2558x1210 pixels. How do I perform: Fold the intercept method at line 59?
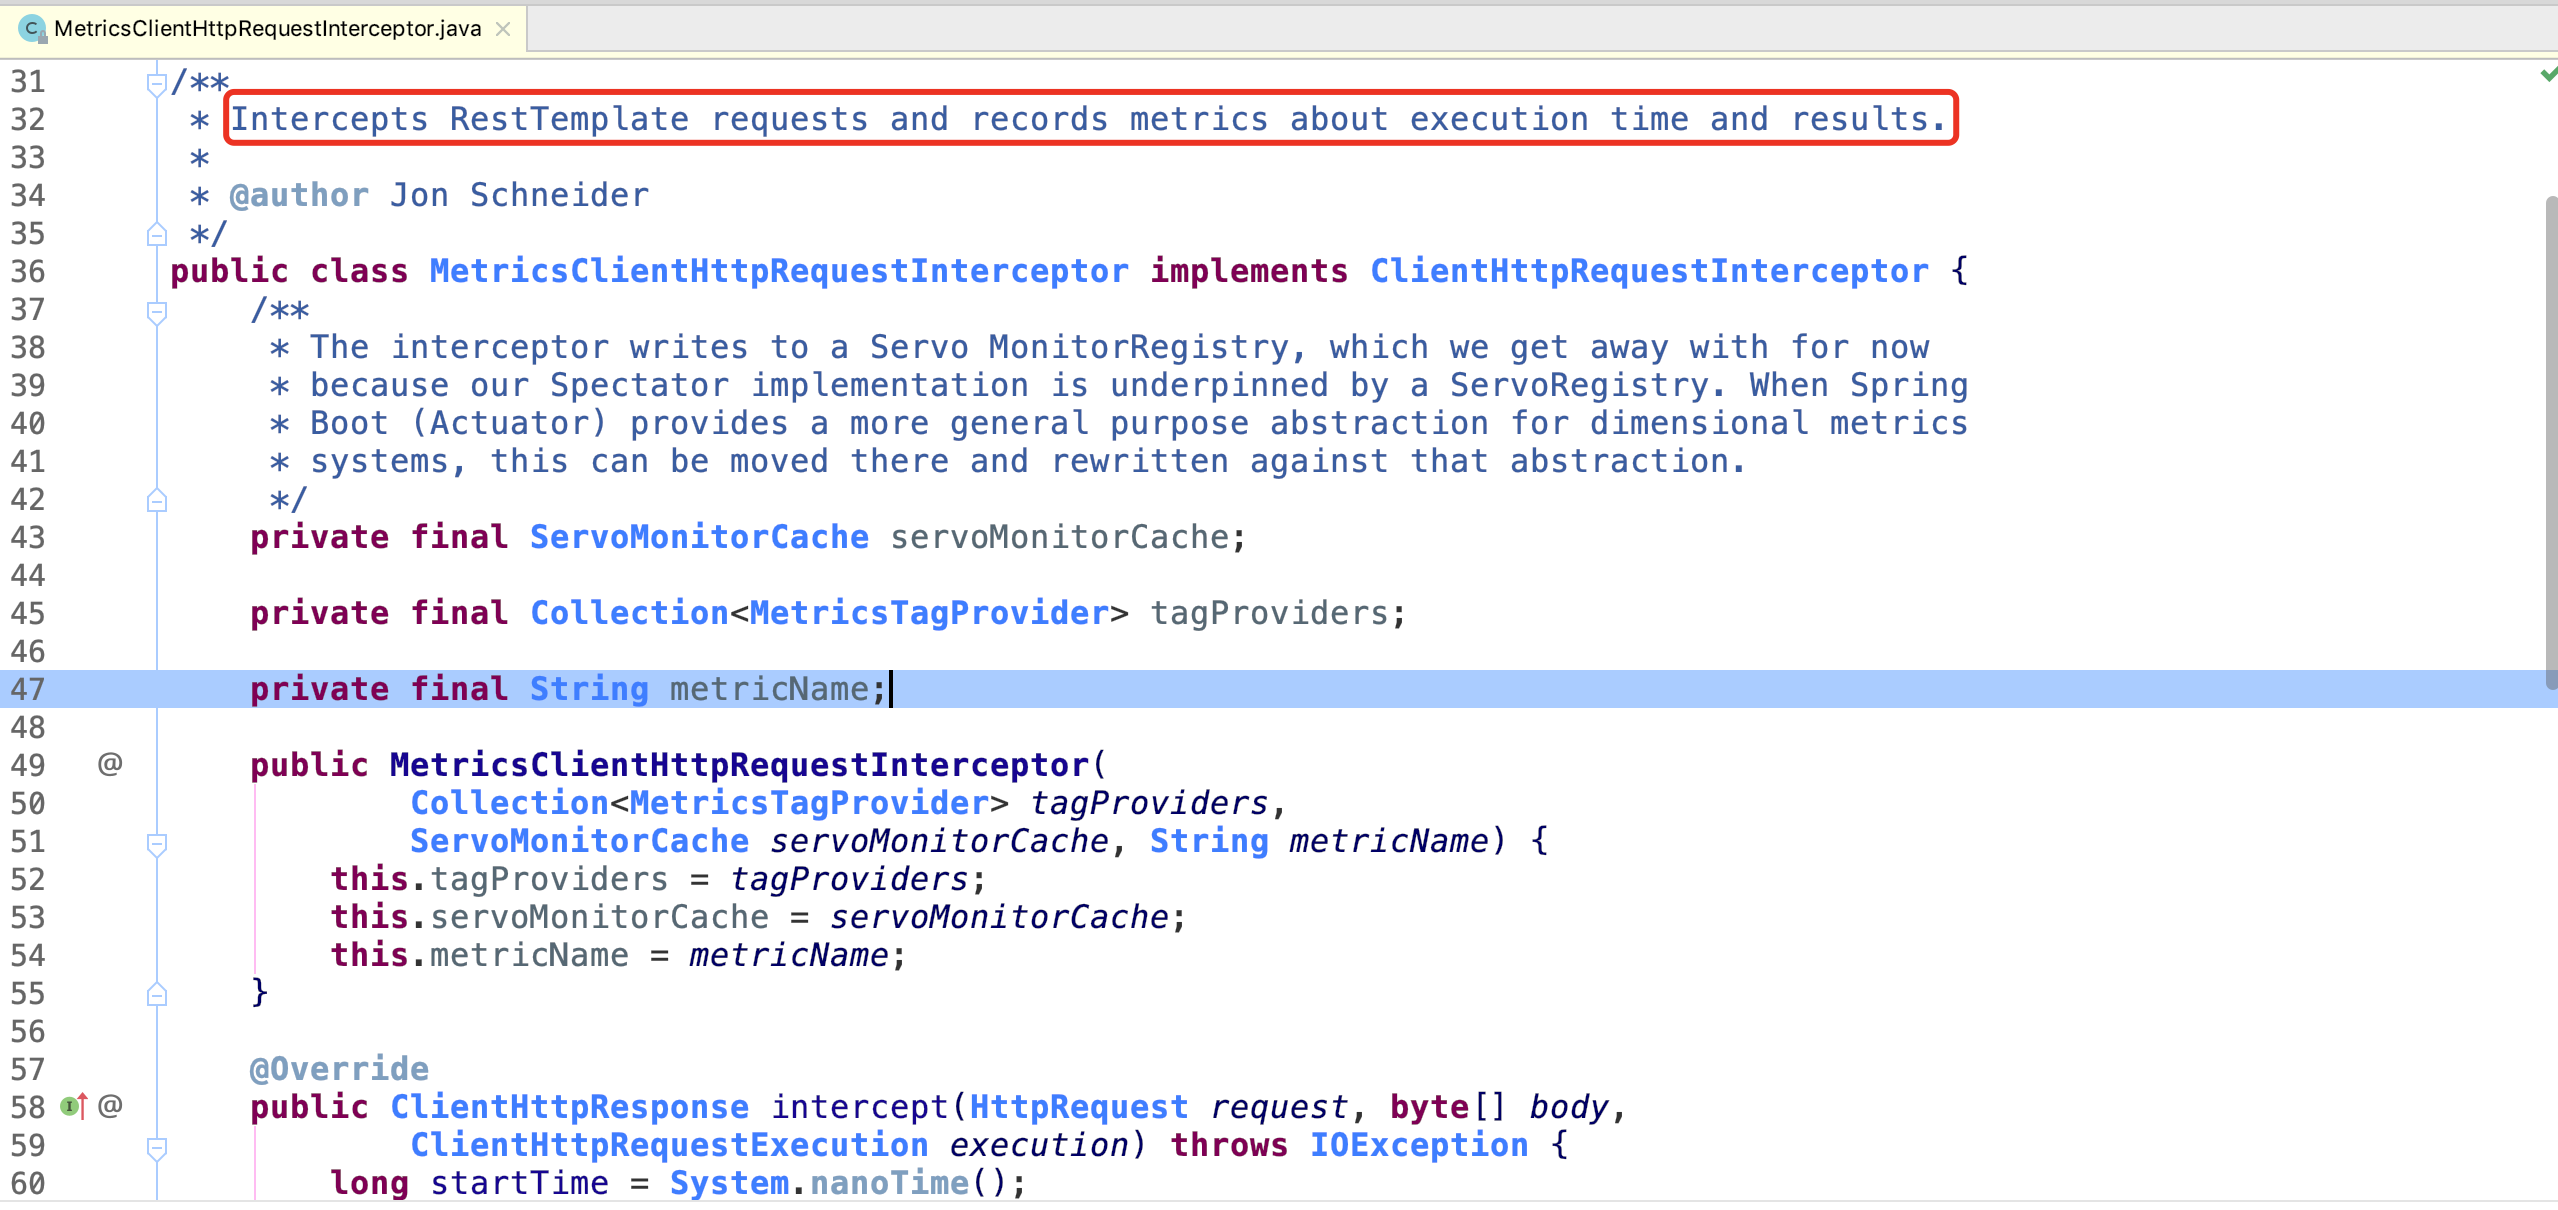(156, 1146)
